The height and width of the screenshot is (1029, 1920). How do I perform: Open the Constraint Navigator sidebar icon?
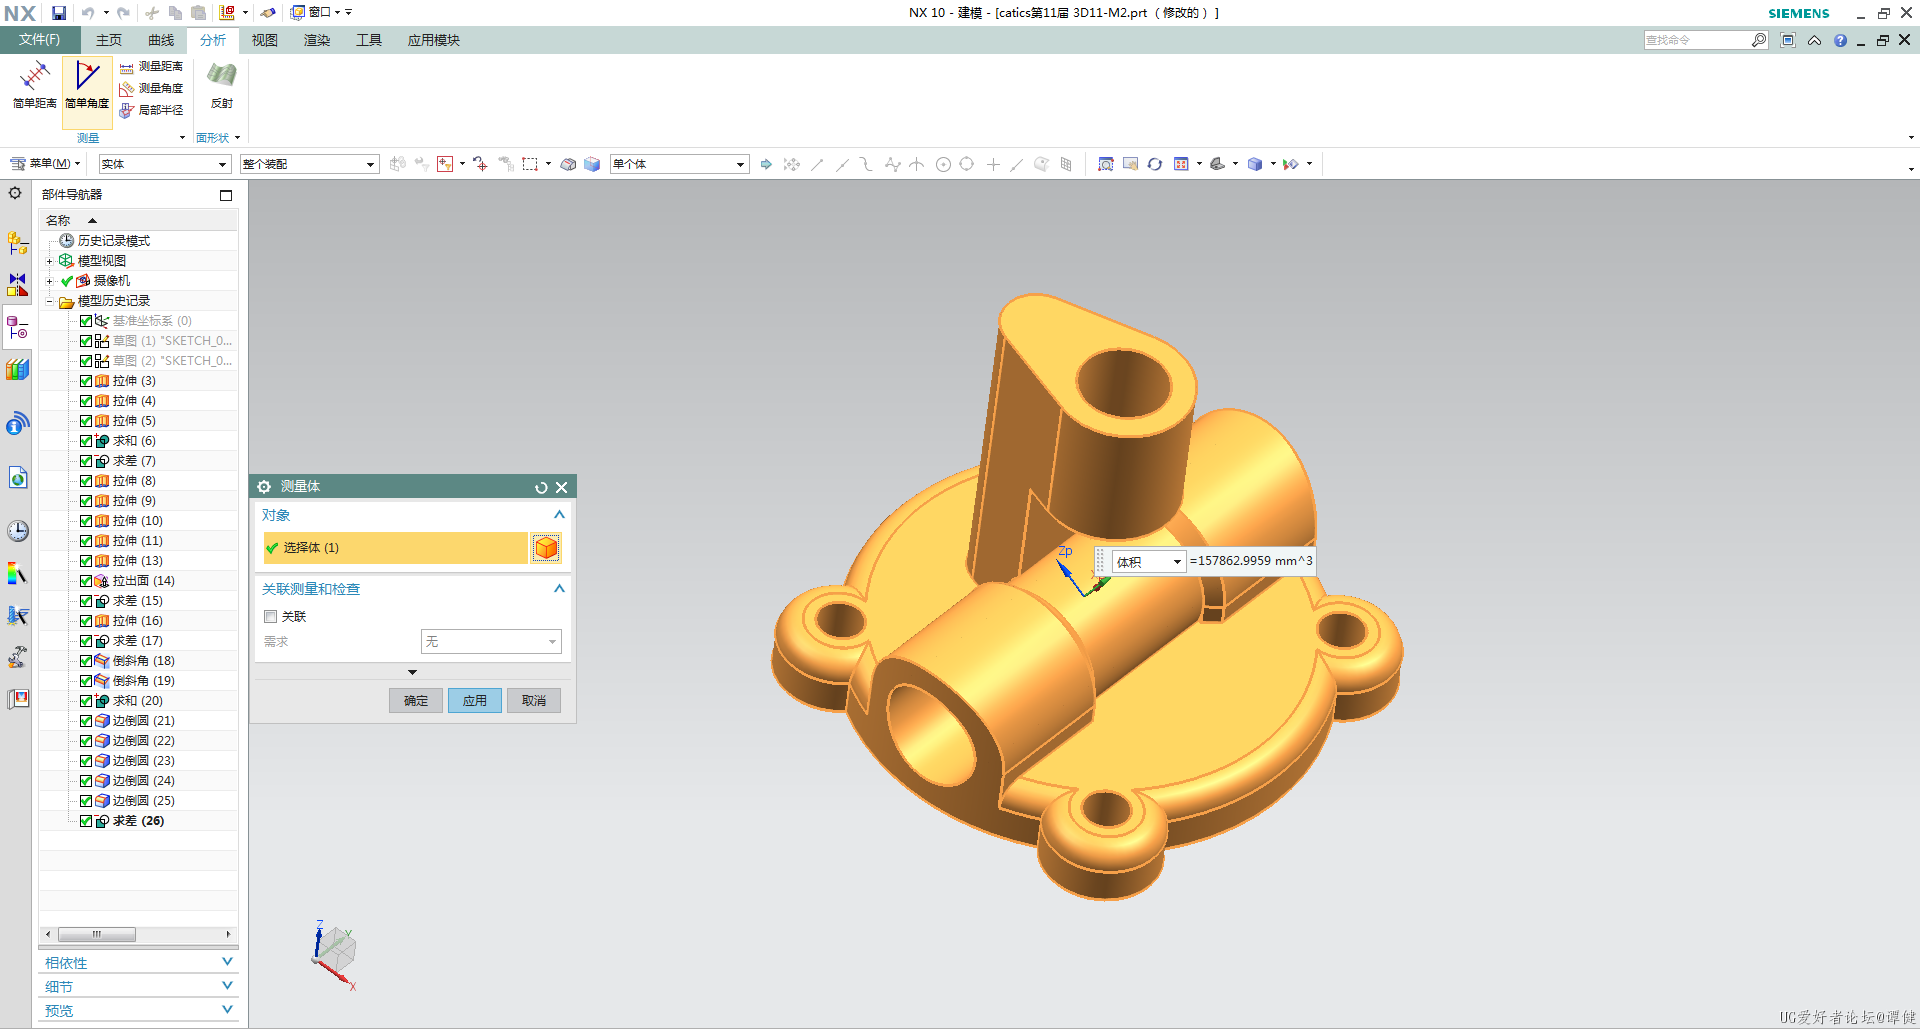click(x=18, y=285)
